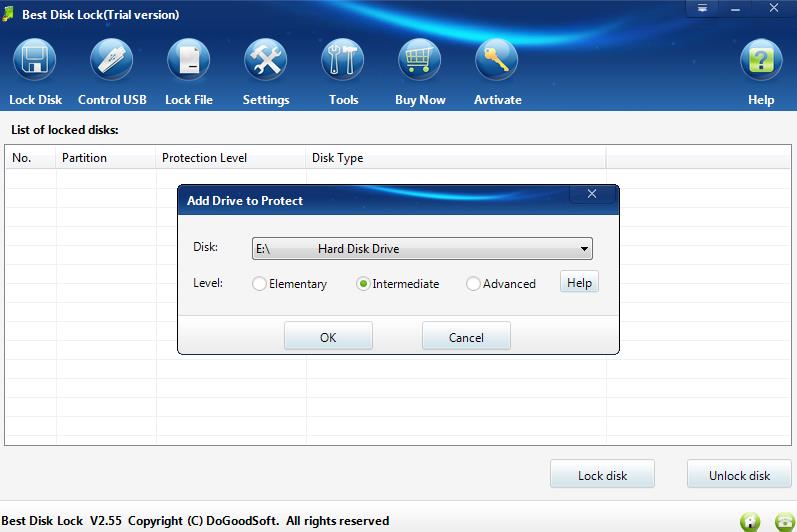Open the title bar menu dropdown icon
The image size is (797, 532).
click(702, 8)
